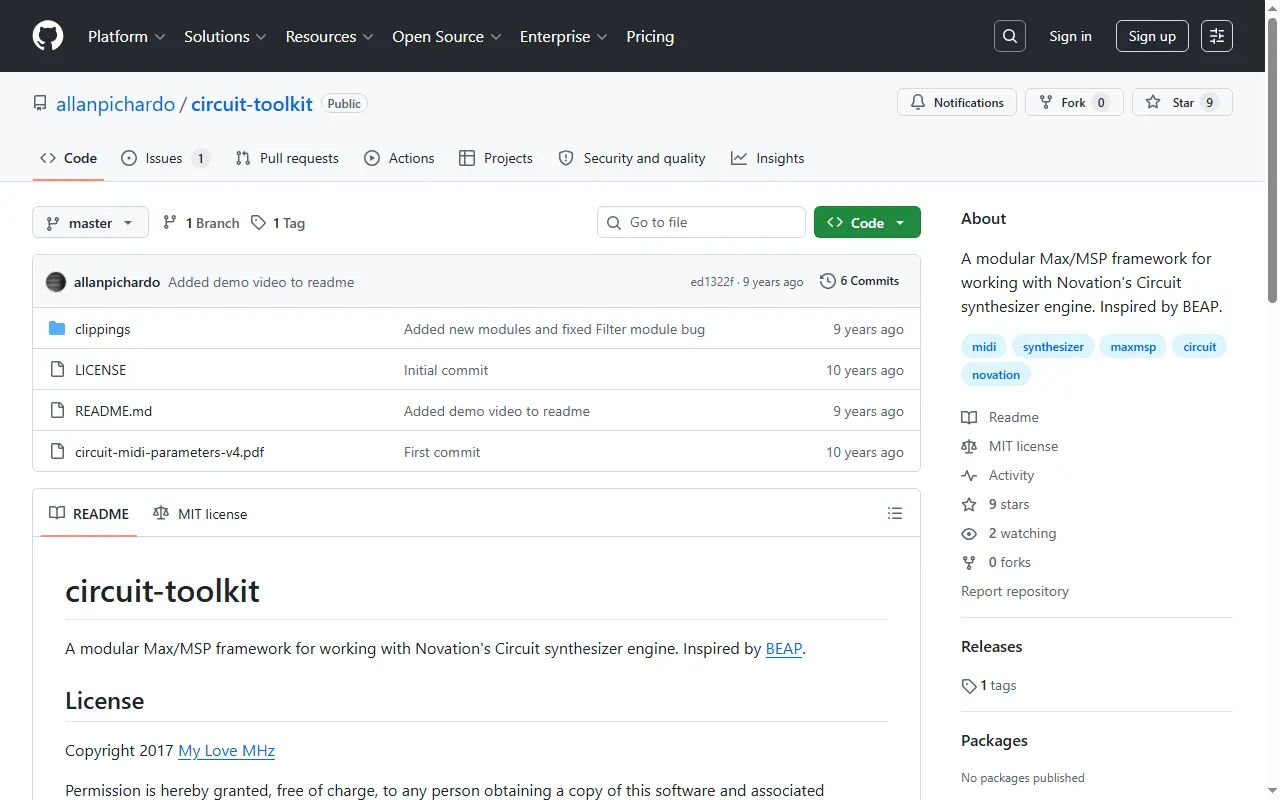Expand the Enterprise menu
The height and width of the screenshot is (800, 1280).
[563, 36]
